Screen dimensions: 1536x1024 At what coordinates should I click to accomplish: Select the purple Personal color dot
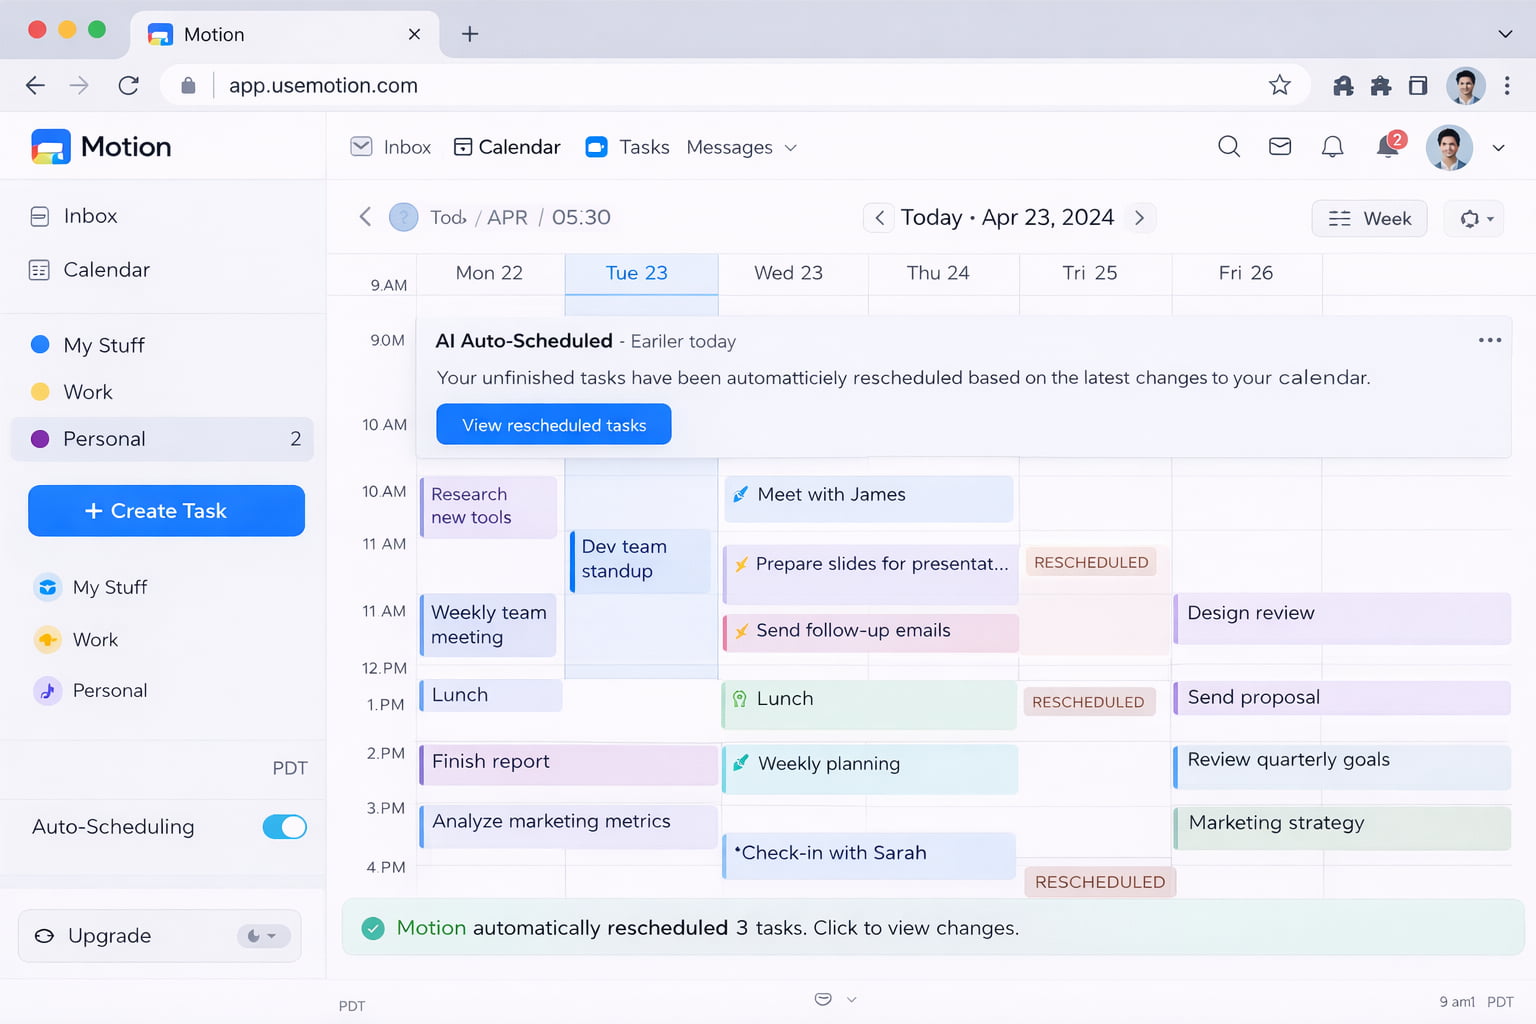pyautogui.click(x=40, y=439)
